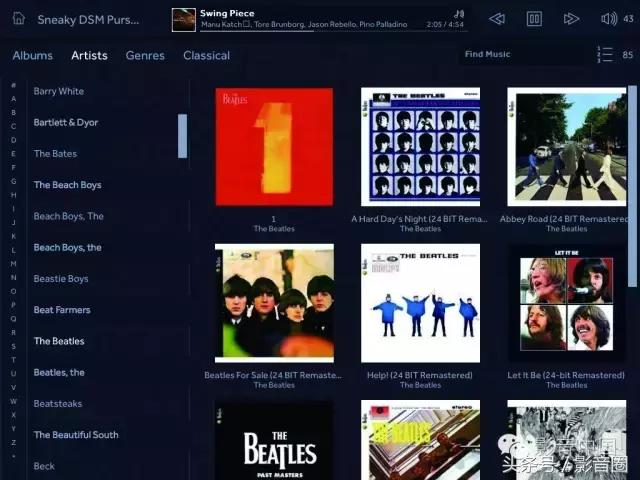Jump to letter T in index
This screenshot has height=480, width=640.
(13, 360)
